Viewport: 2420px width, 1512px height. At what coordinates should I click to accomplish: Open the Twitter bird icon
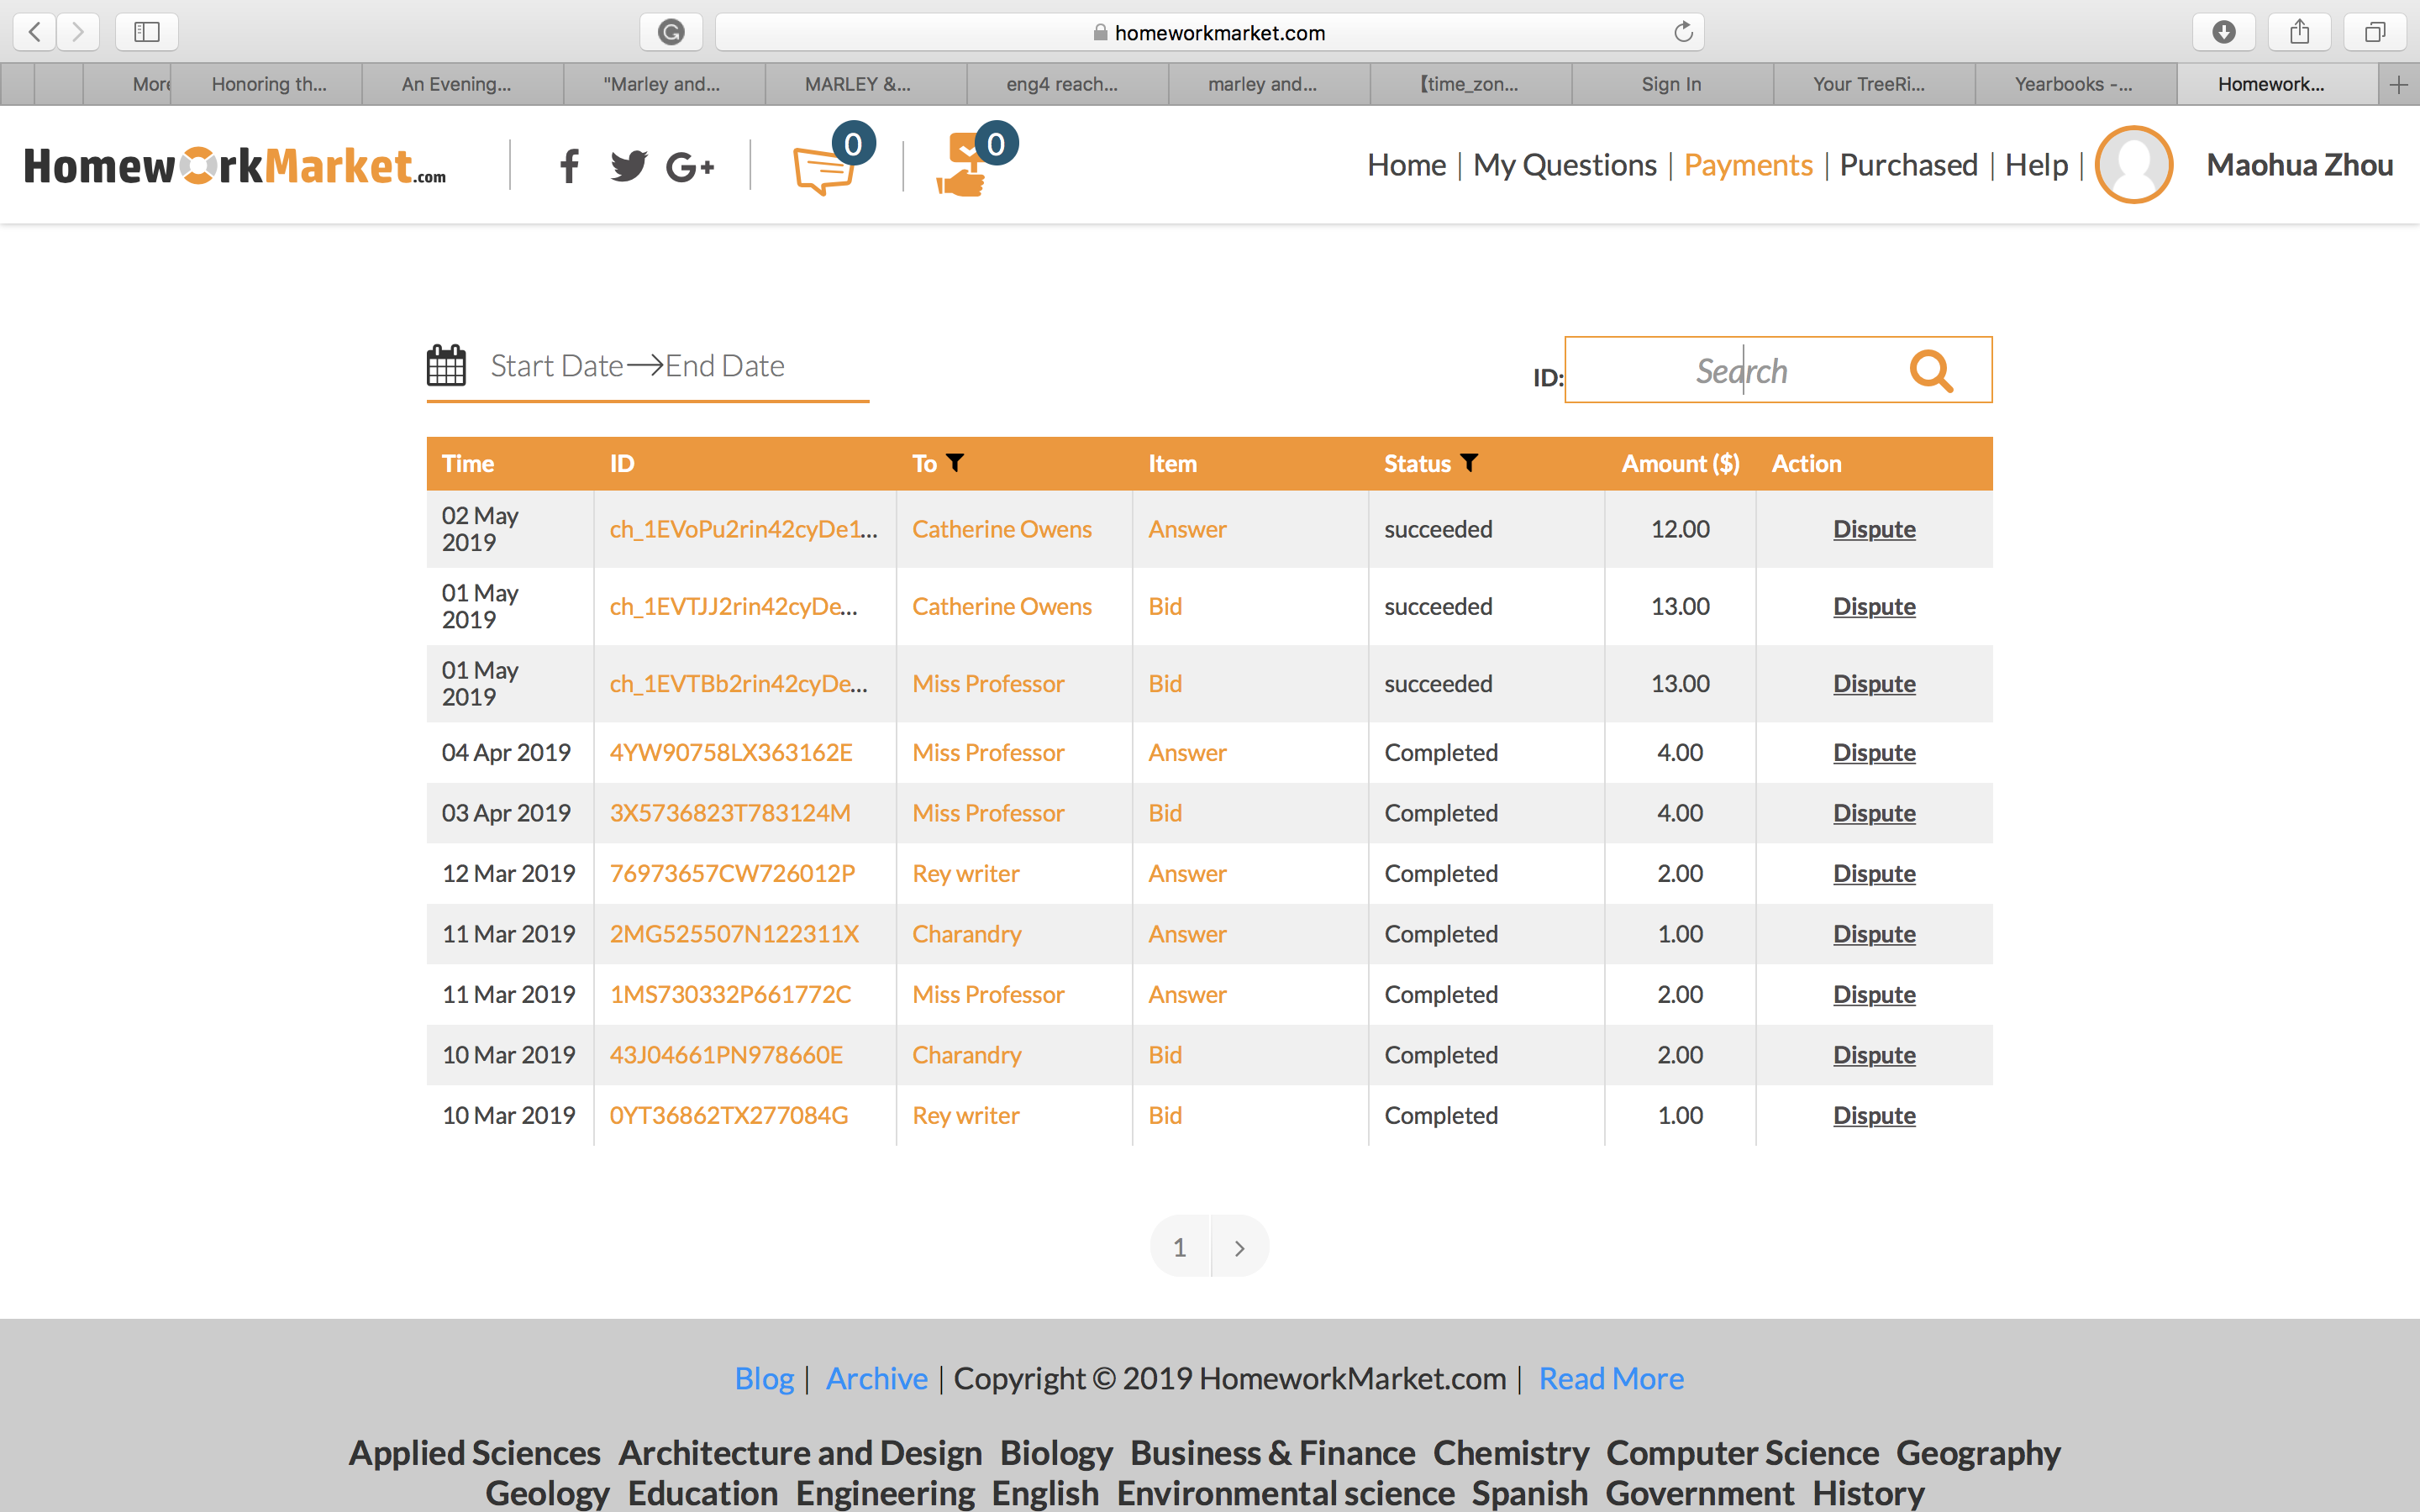pyautogui.click(x=629, y=166)
